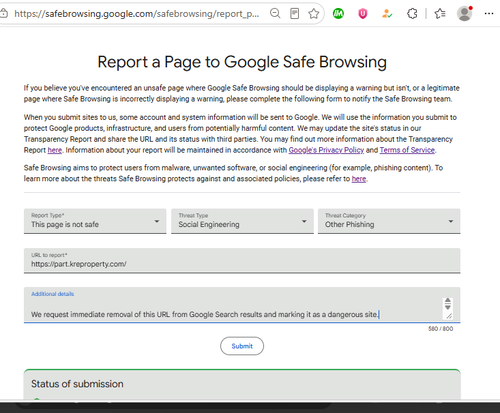Viewport: 500px width, 413px height.
Task: Open the Favorites list star icon
Action: pyautogui.click(x=440, y=14)
